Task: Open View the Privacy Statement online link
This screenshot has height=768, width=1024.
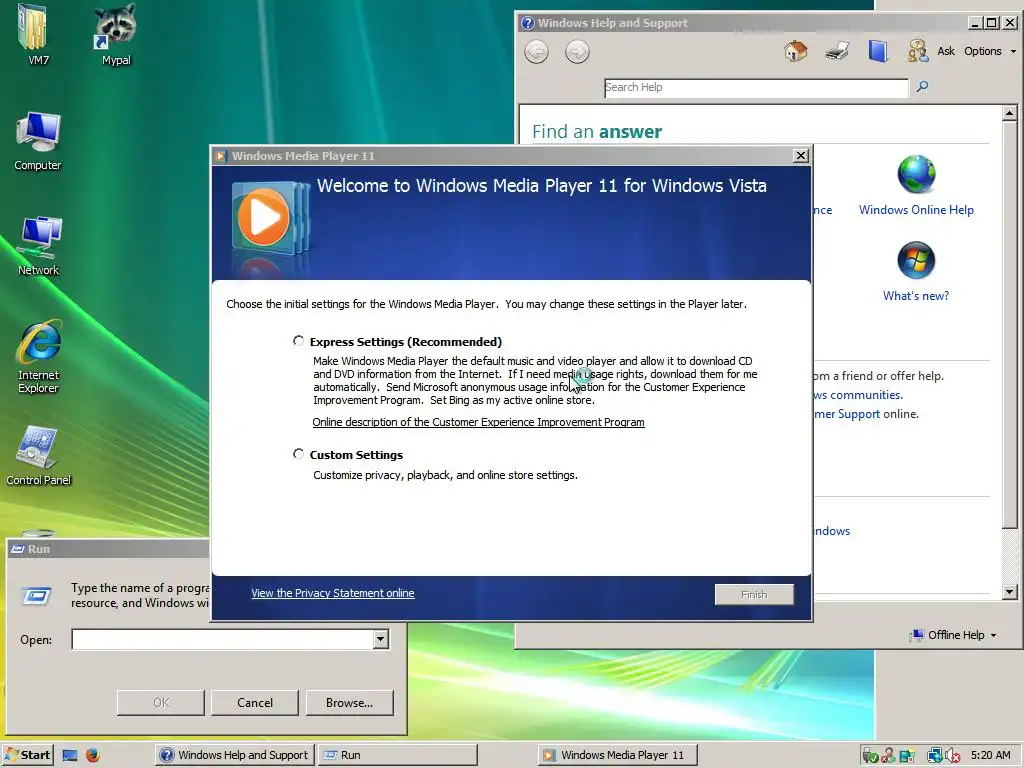Action: [333, 593]
